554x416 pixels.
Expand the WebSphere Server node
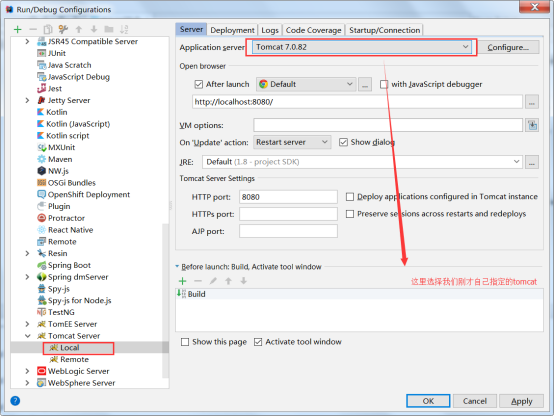(27, 383)
